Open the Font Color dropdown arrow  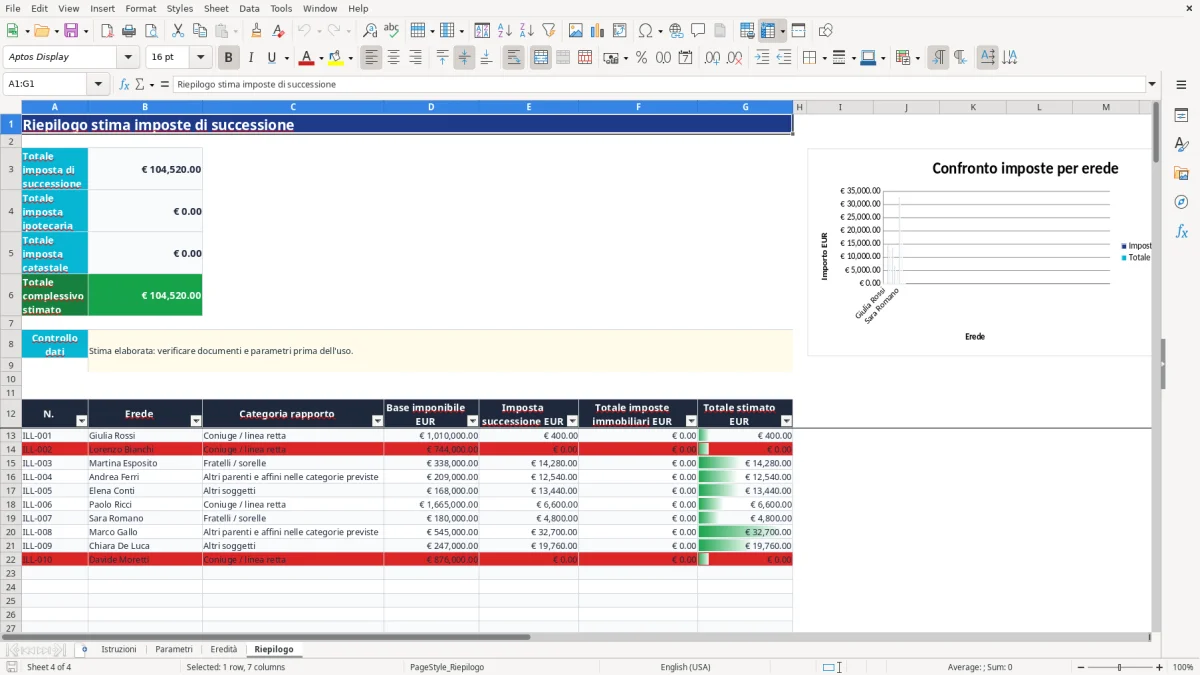[x=322, y=58]
